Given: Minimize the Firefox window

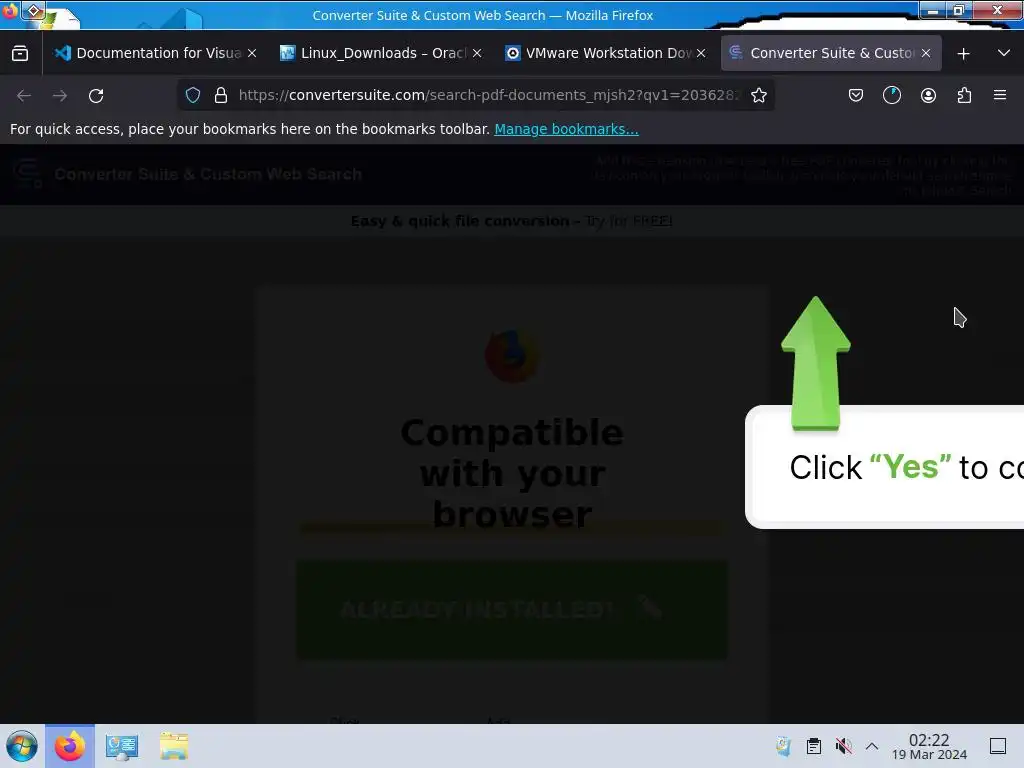Looking at the screenshot, I should (x=933, y=10).
